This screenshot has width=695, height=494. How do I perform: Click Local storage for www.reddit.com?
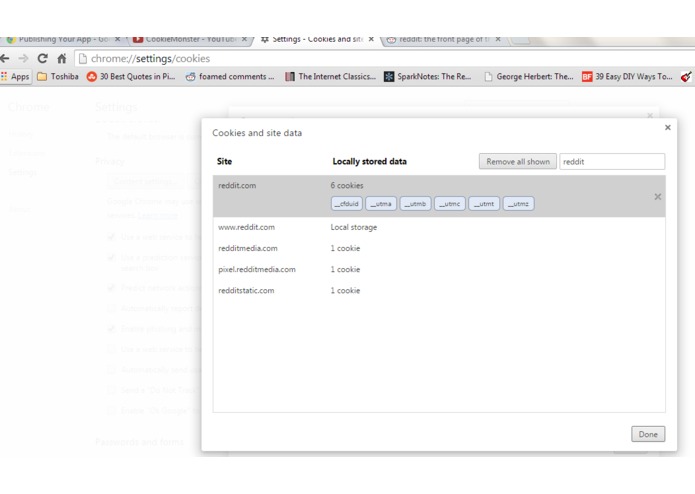pyautogui.click(x=354, y=227)
